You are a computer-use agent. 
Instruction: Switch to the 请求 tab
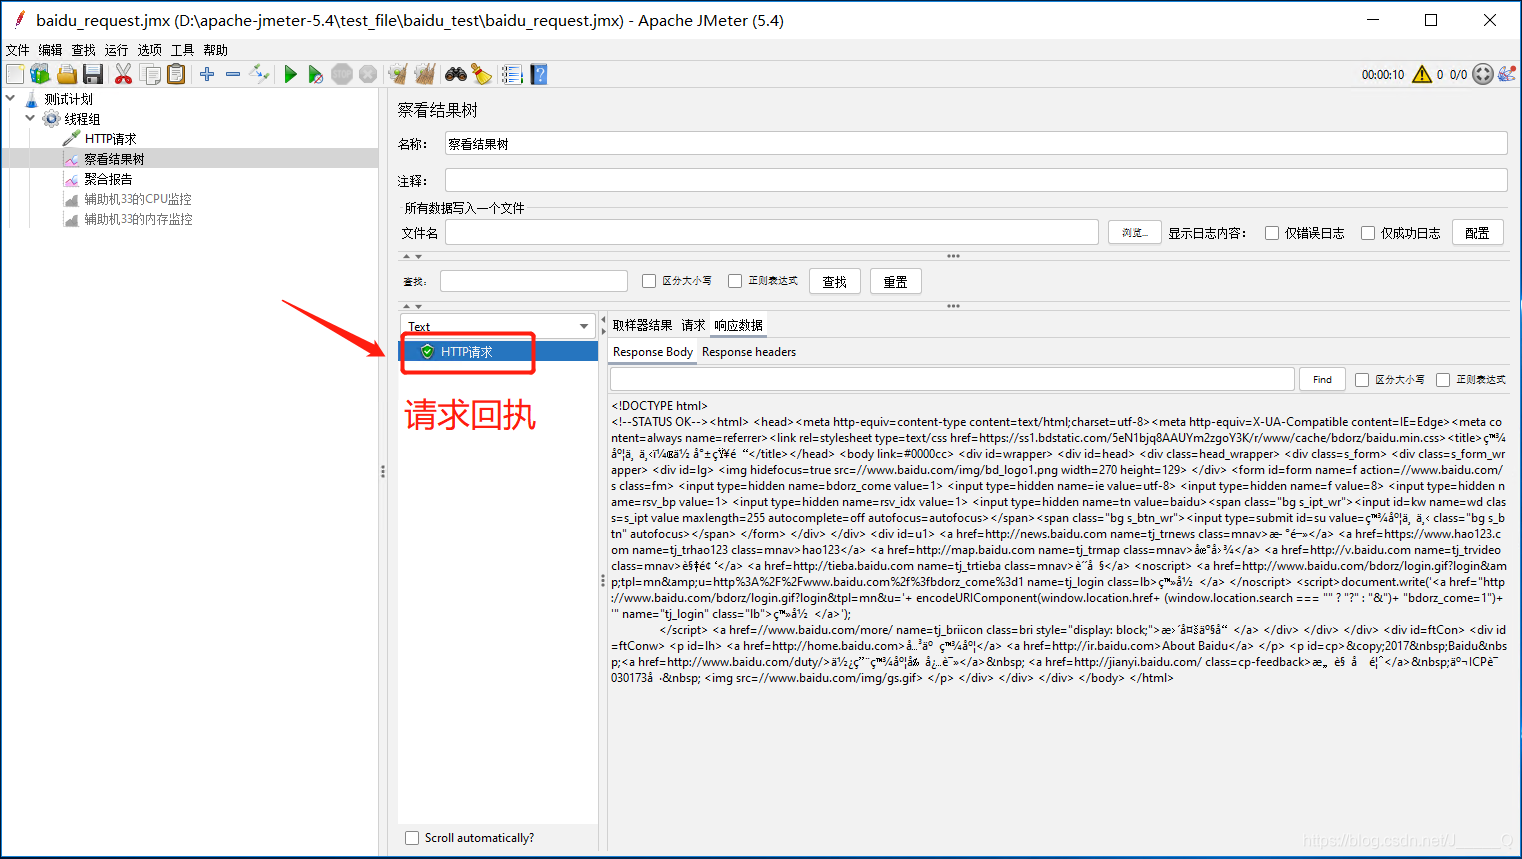click(x=693, y=326)
